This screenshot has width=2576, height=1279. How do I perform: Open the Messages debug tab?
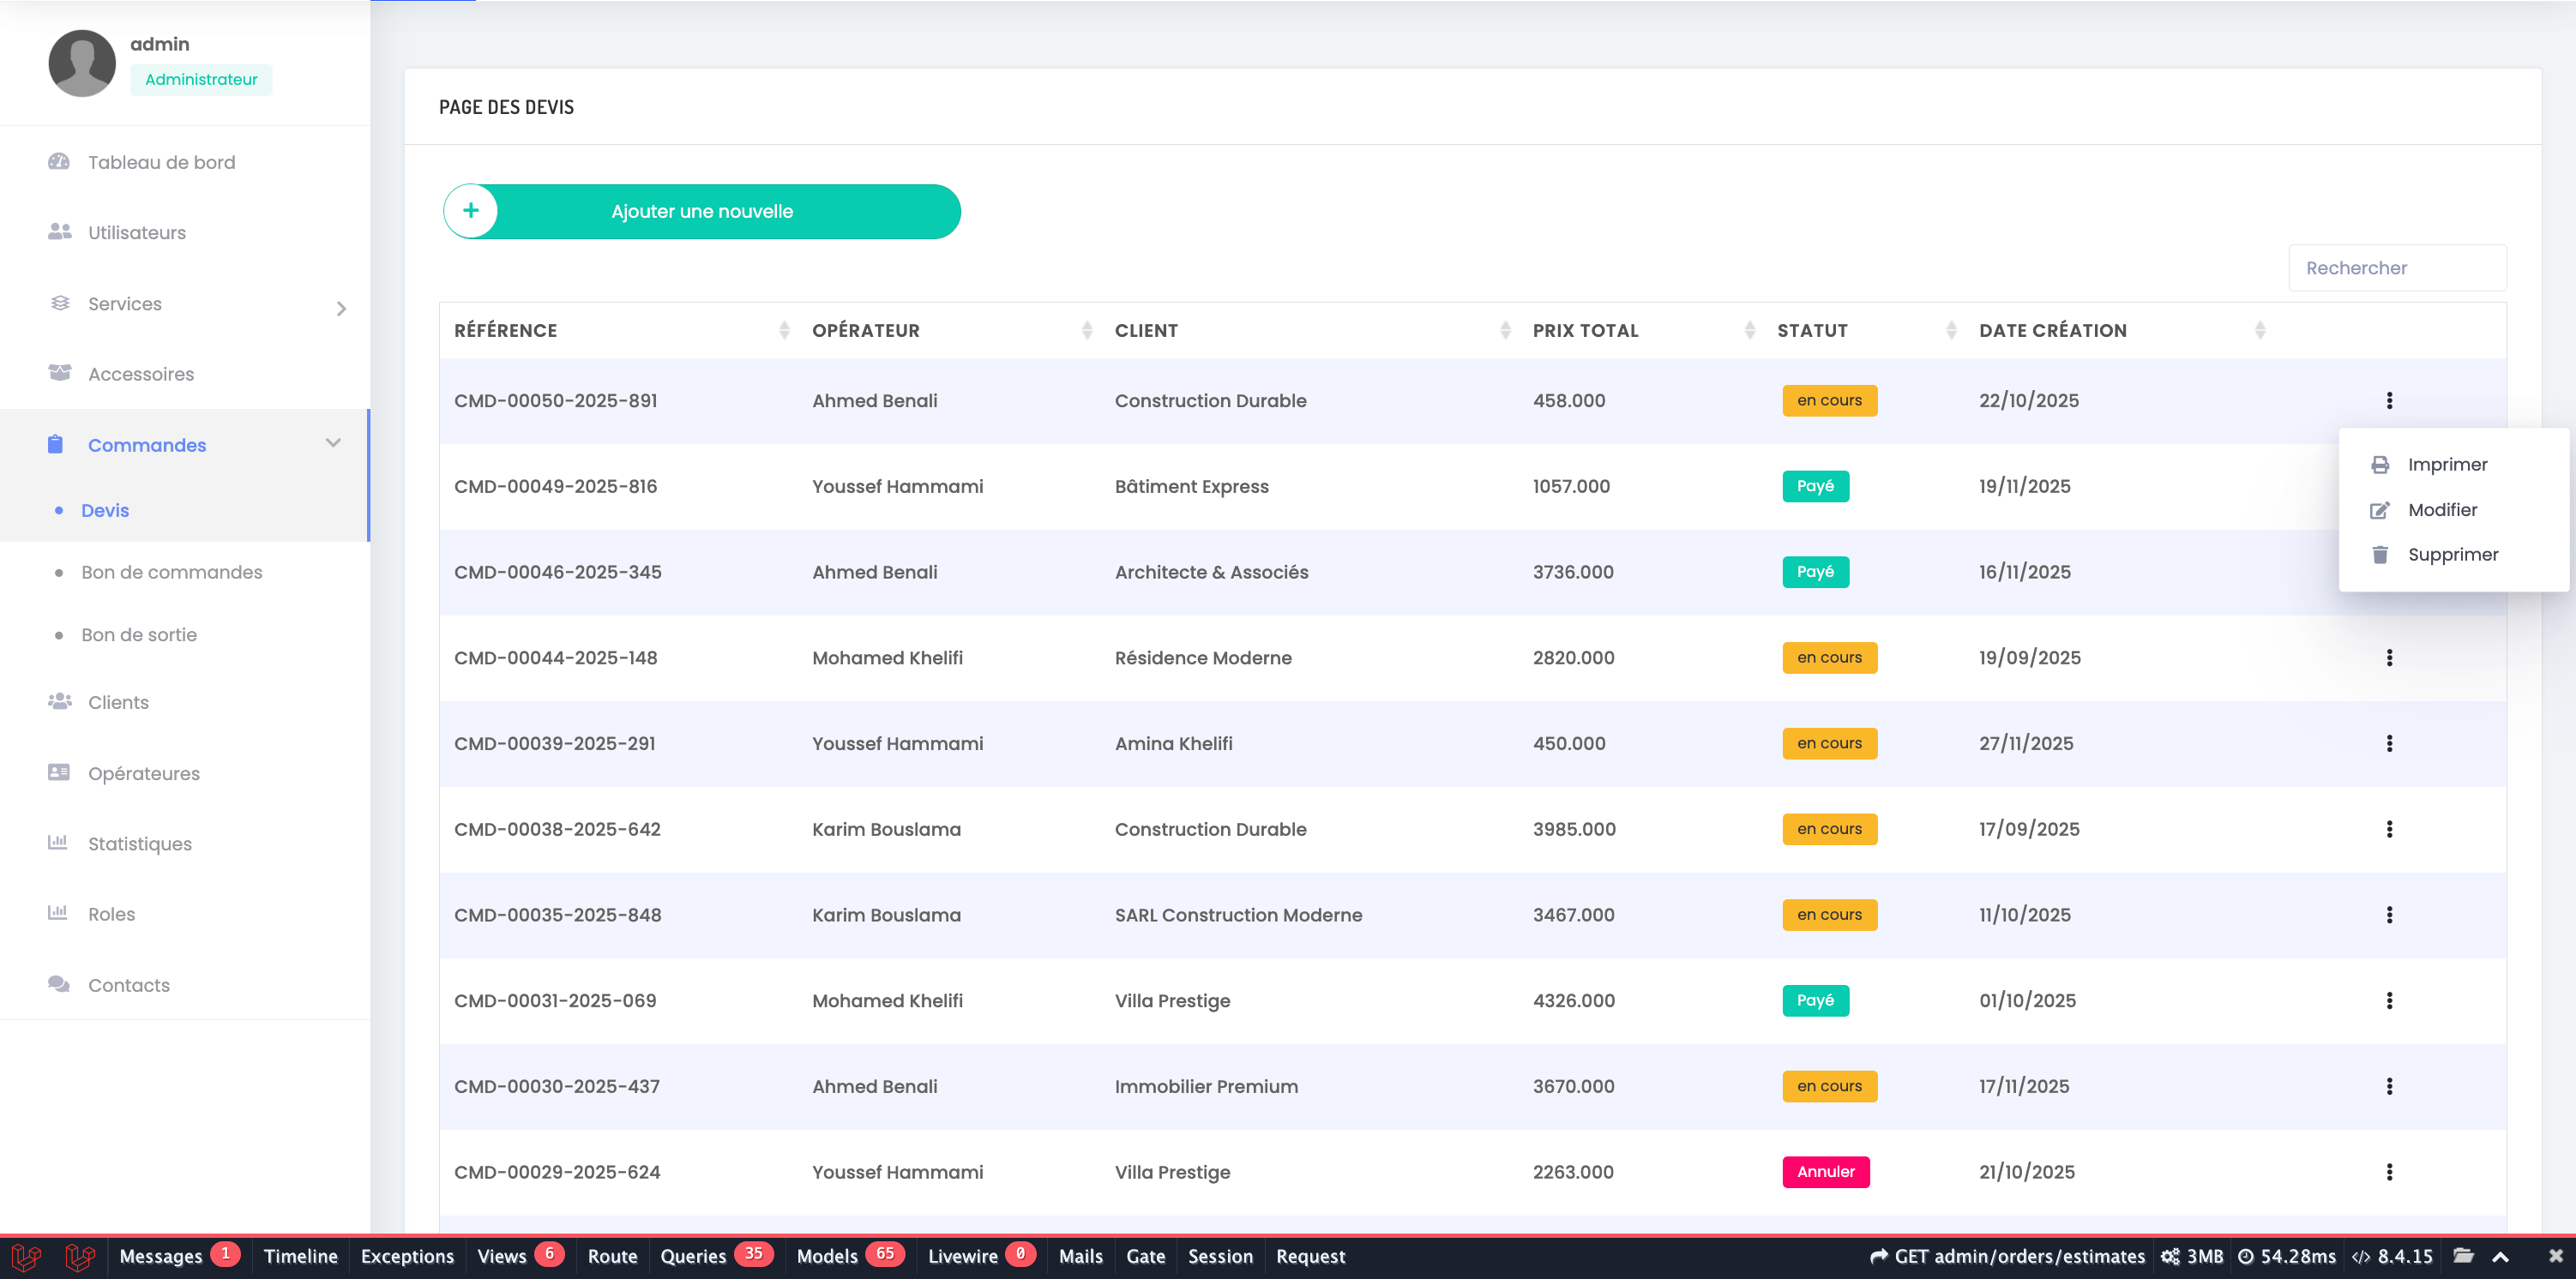pos(179,1256)
